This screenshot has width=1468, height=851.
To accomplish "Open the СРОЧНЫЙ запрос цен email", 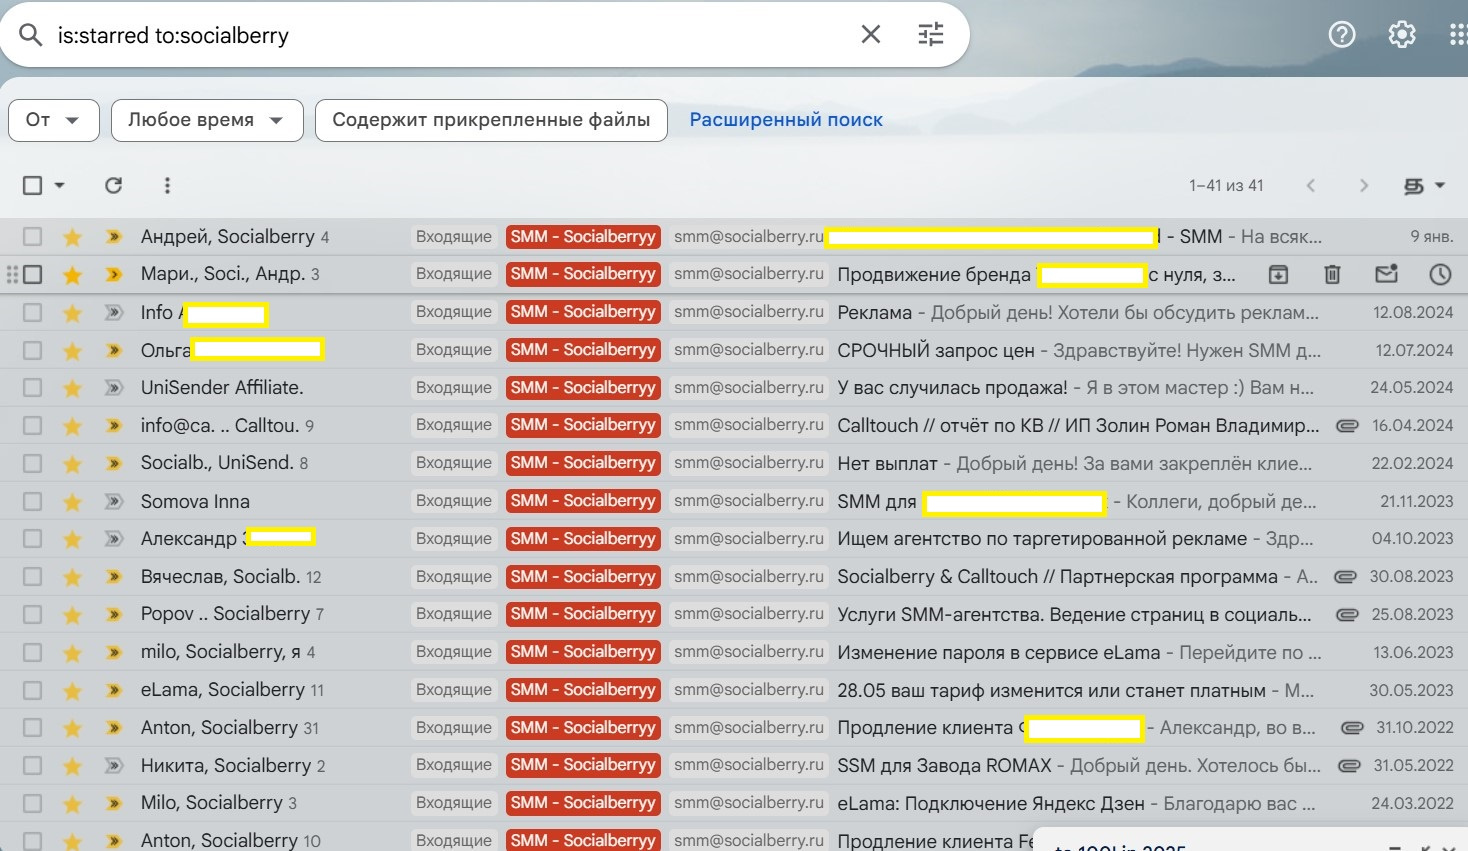I will [x=1079, y=350].
